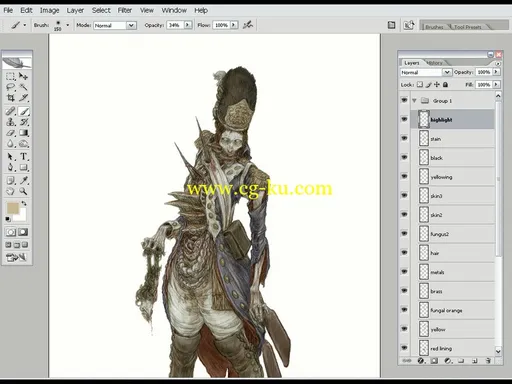Viewport: 512px width, 384px height.
Task: Select the Hand tool
Action: click(10, 191)
